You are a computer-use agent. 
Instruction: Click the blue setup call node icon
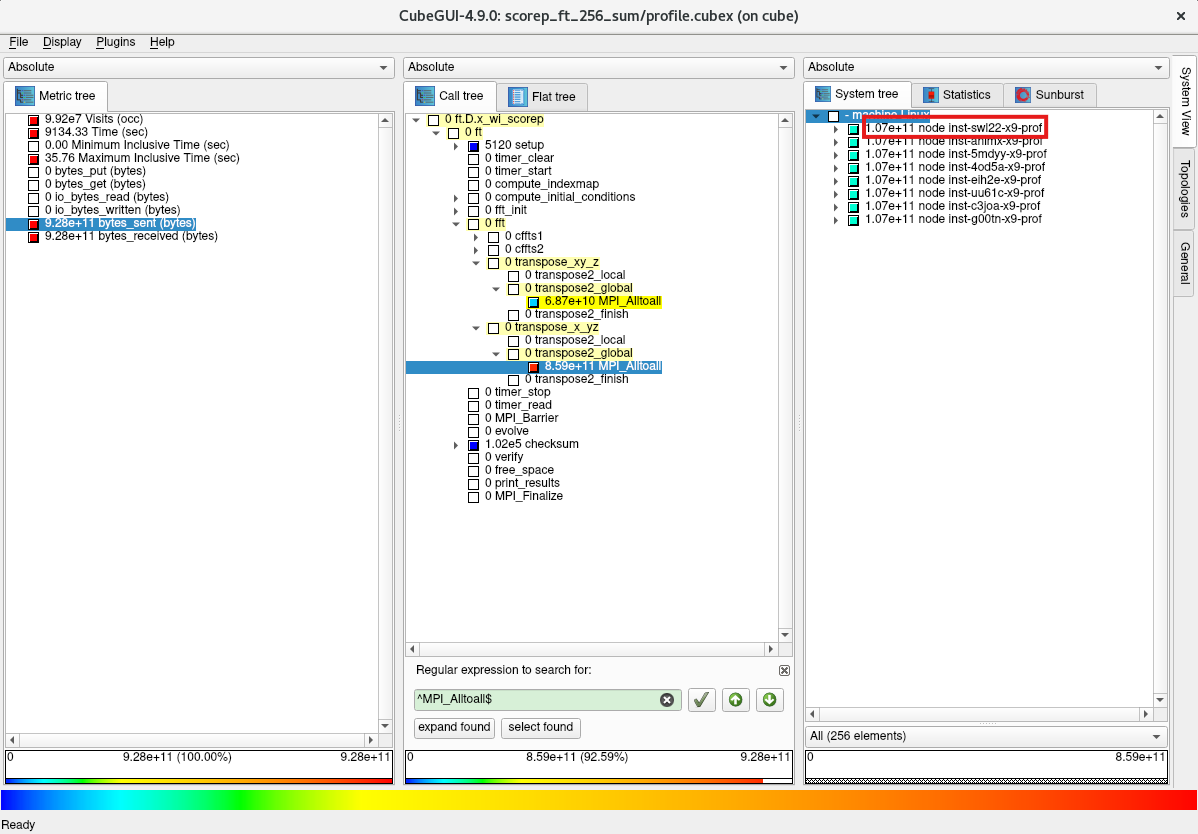point(474,146)
